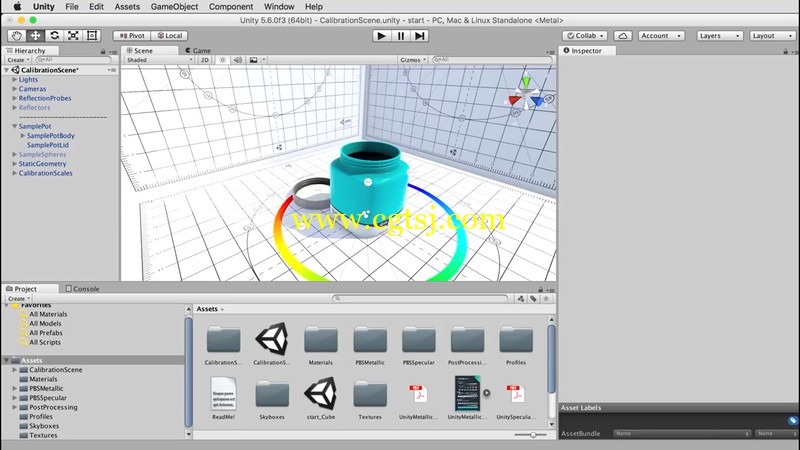Screen dimensions: 800x450
Task: Select the Move tool
Action: point(35,36)
